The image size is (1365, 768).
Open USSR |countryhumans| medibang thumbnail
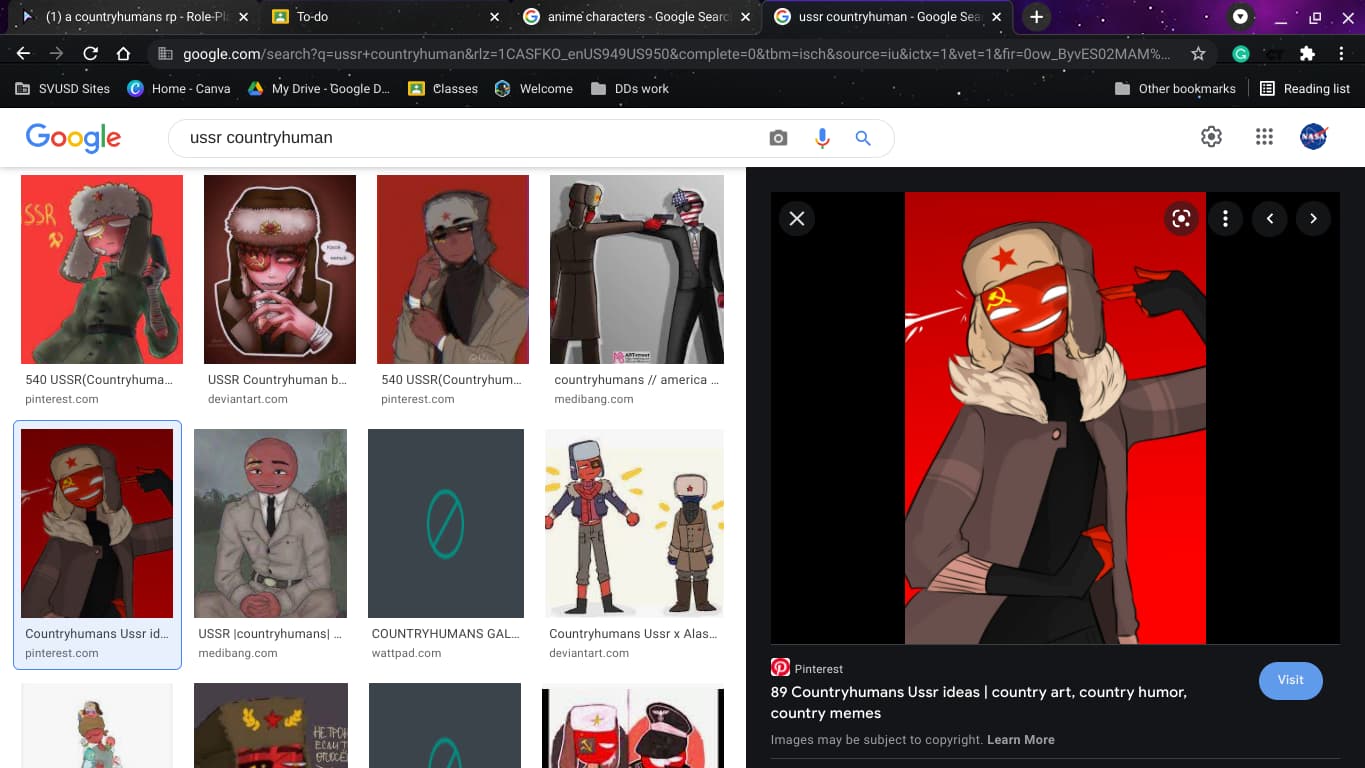(270, 524)
